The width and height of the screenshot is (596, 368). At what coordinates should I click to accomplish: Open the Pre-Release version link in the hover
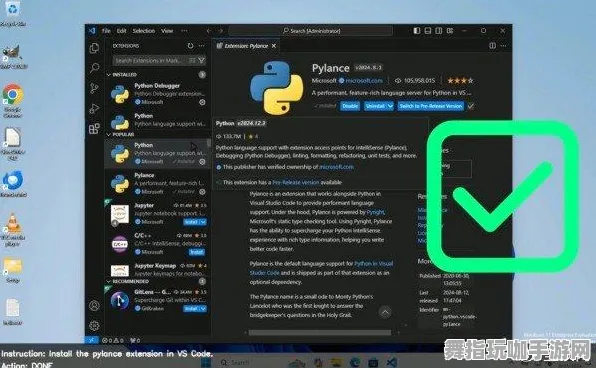pos(296,182)
